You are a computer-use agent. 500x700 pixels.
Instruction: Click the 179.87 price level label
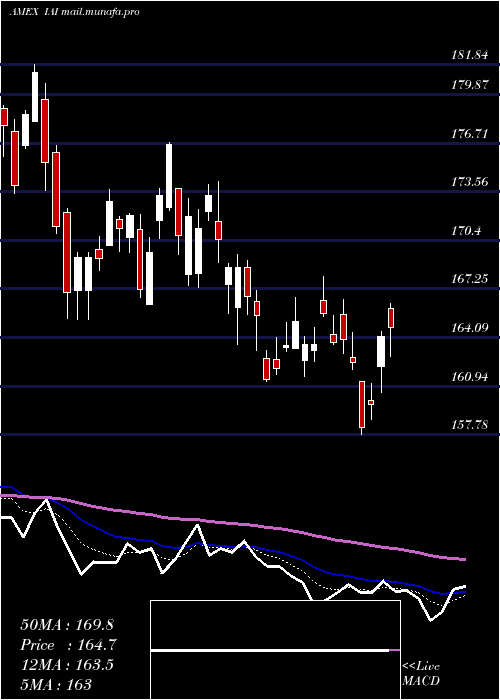coord(470,85)
